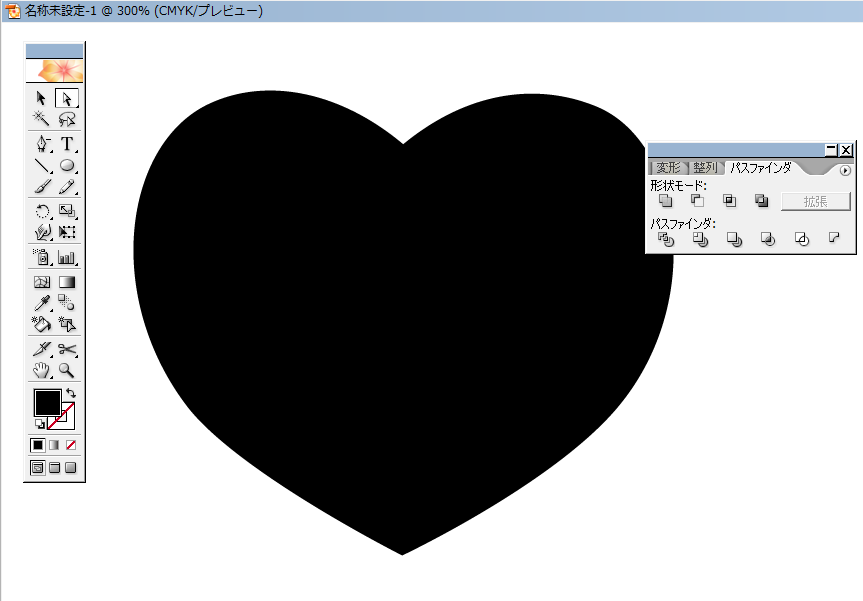Click the 拡張 (Expand) button
The width and height of the screenshot is (863, 601).
817,200
